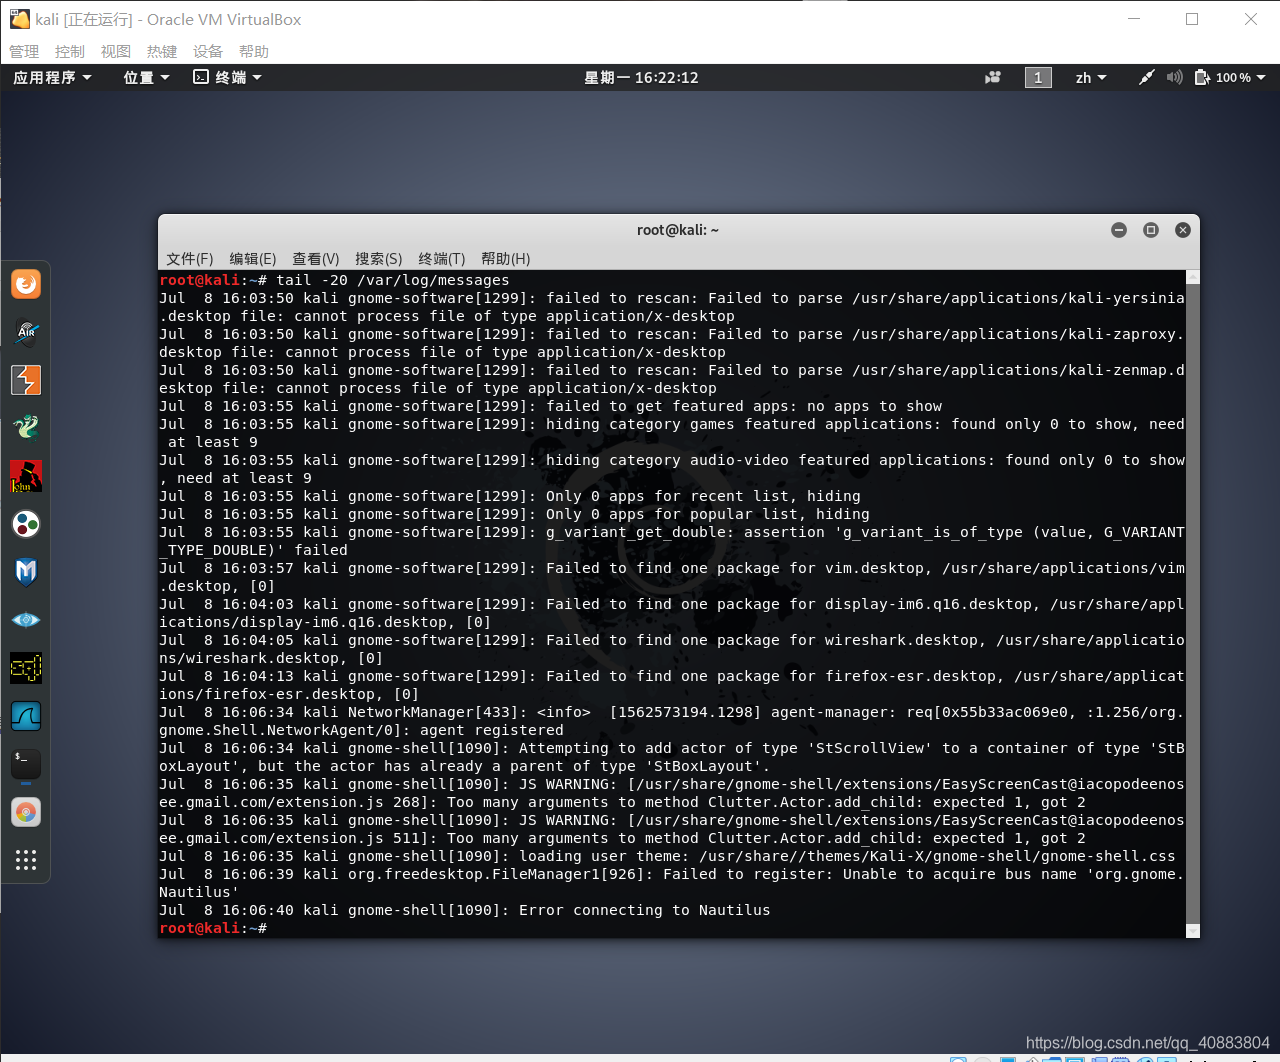The width and height of the screenshot is (1280, 1062).
Task: Click the root@kali: ~ window title
Action: pyautogui.click(x=678, y=230)
